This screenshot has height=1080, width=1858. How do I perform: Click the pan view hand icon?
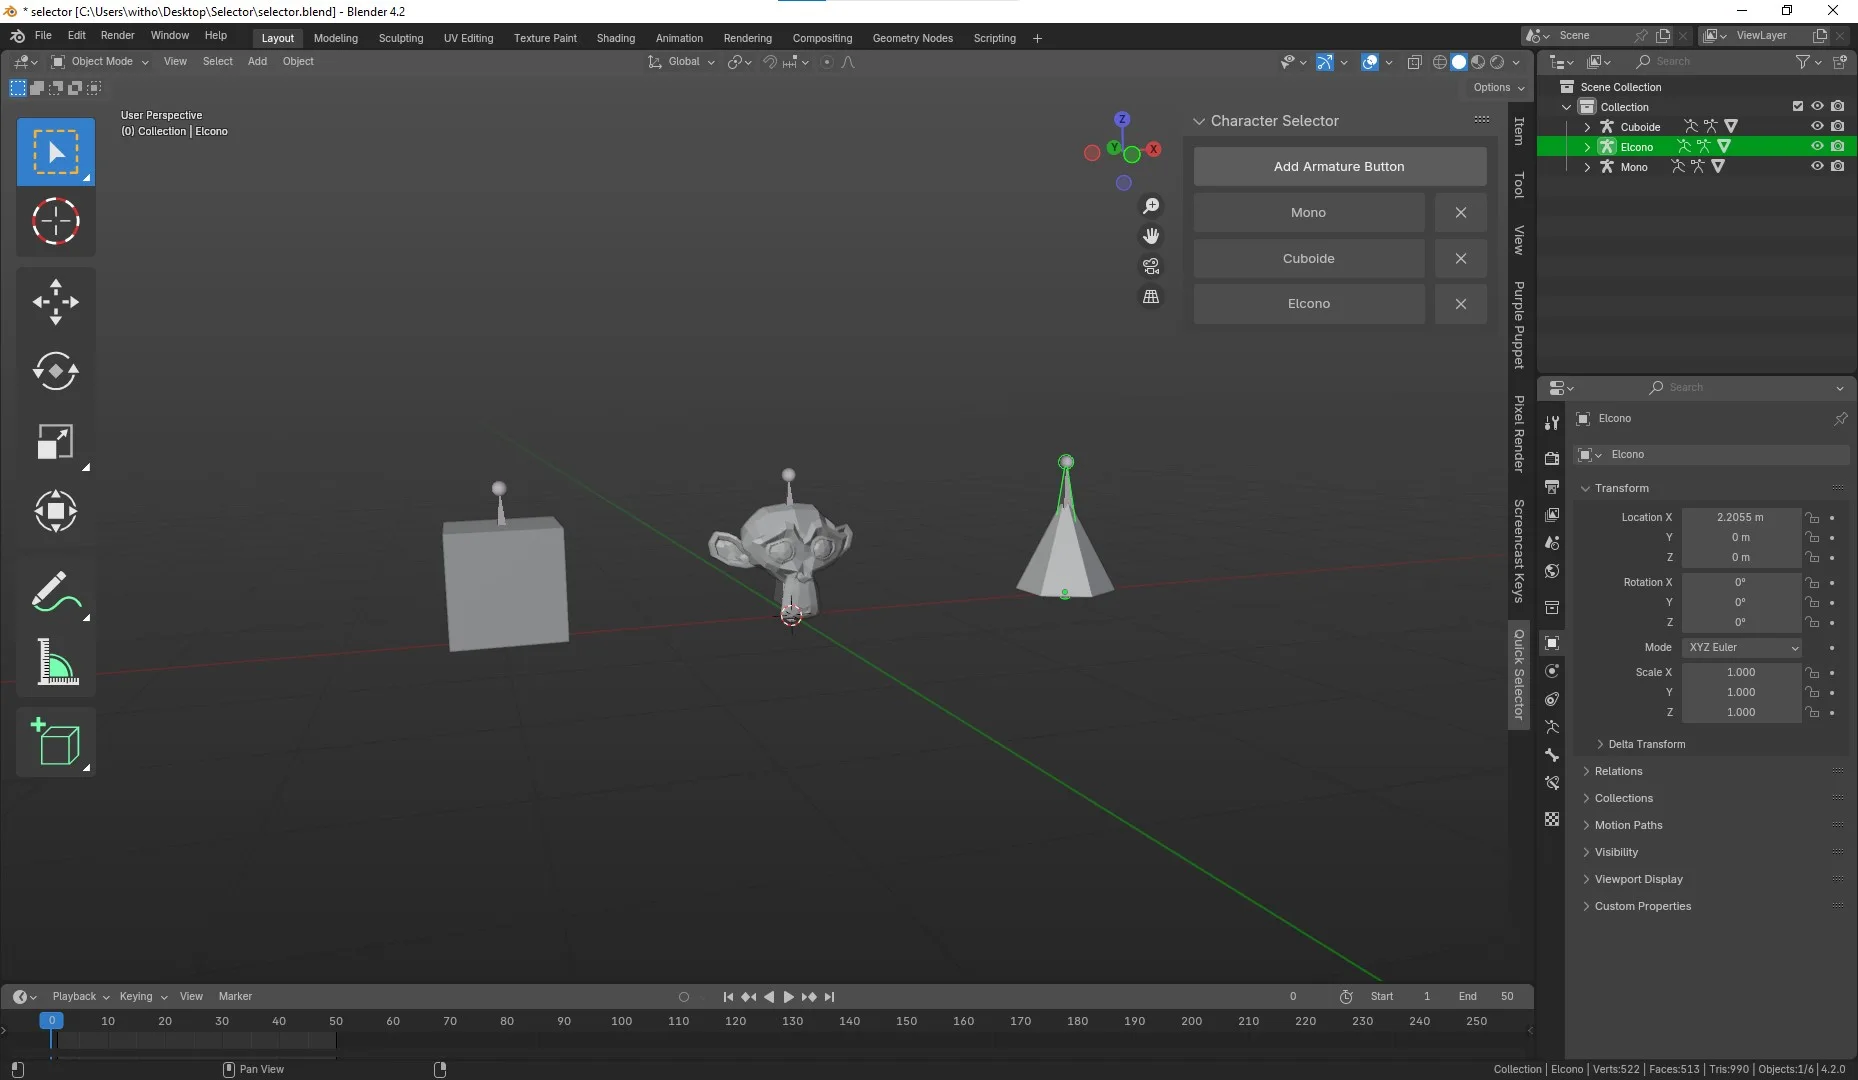1151,236
